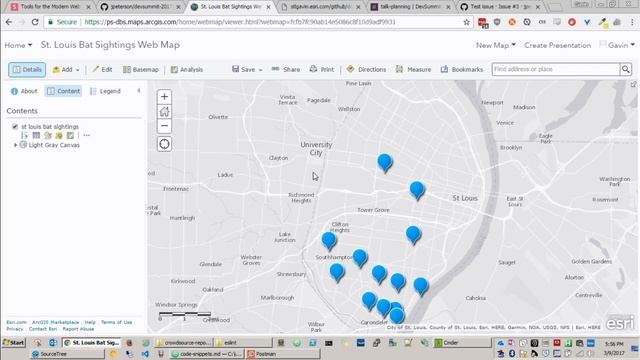640x360 pixels.
Task: Open the Terms of Use footer link
Action: tap(116, 322)
